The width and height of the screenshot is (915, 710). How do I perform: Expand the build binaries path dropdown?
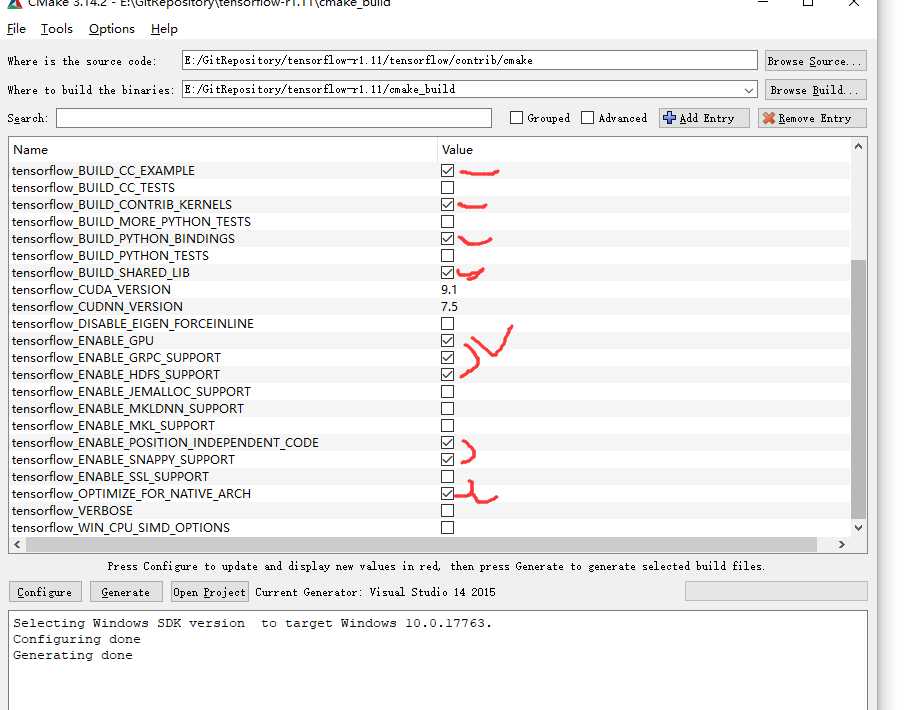click(x=749, y=90)
